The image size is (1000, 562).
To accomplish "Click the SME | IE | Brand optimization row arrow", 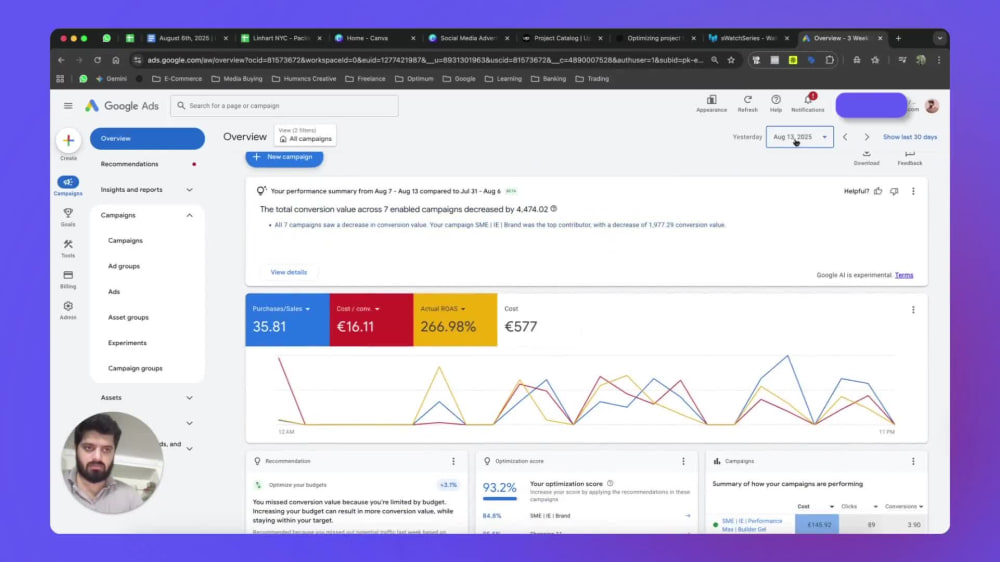I will tap(688, 515).
